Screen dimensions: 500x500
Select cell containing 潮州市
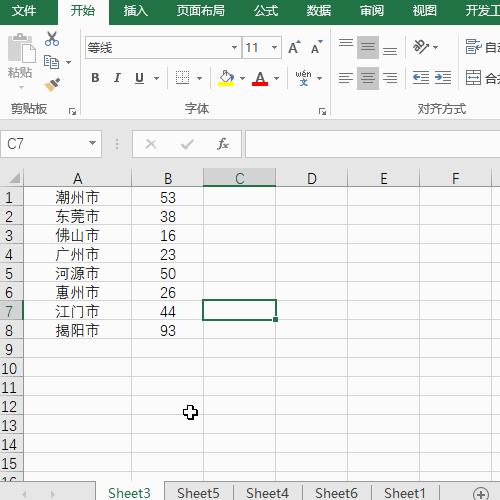coord(77,197)
